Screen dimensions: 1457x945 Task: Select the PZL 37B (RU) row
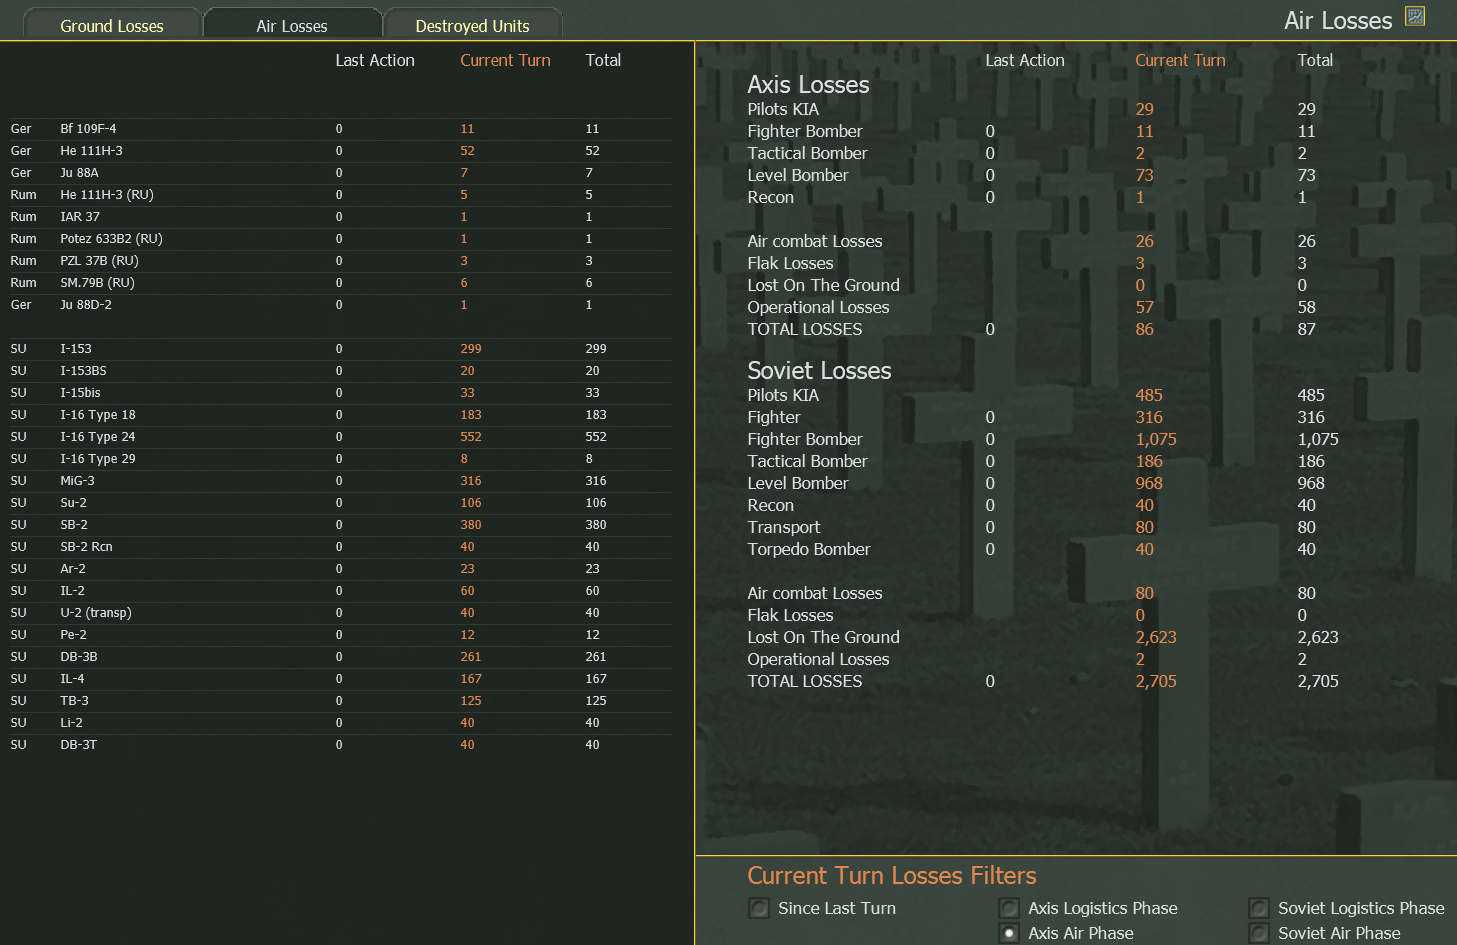click(340, 261)
